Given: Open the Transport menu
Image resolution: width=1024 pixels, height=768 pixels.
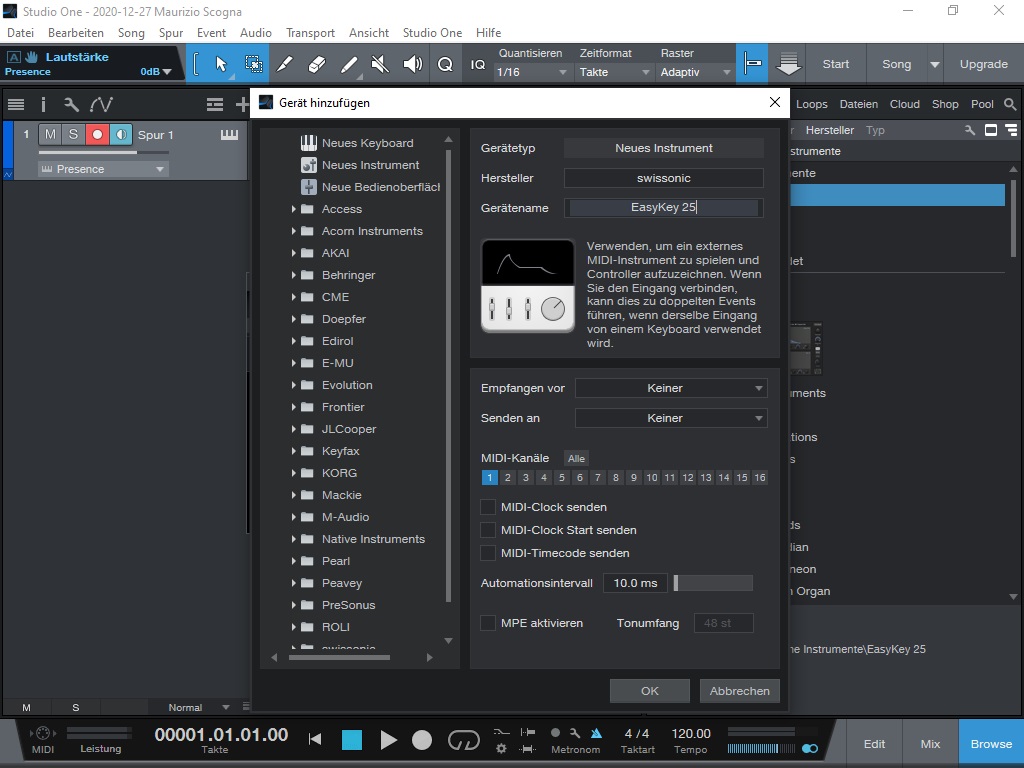Looking at the screenshot, I should point(310,33).
